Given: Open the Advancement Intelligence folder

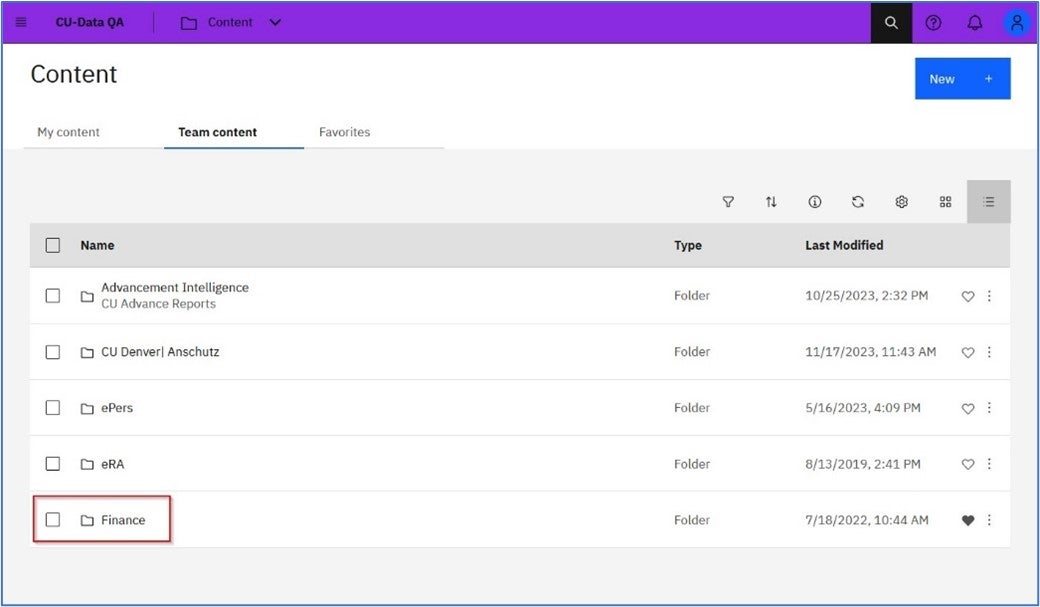Looking at the screenshot, I should 175,287.
